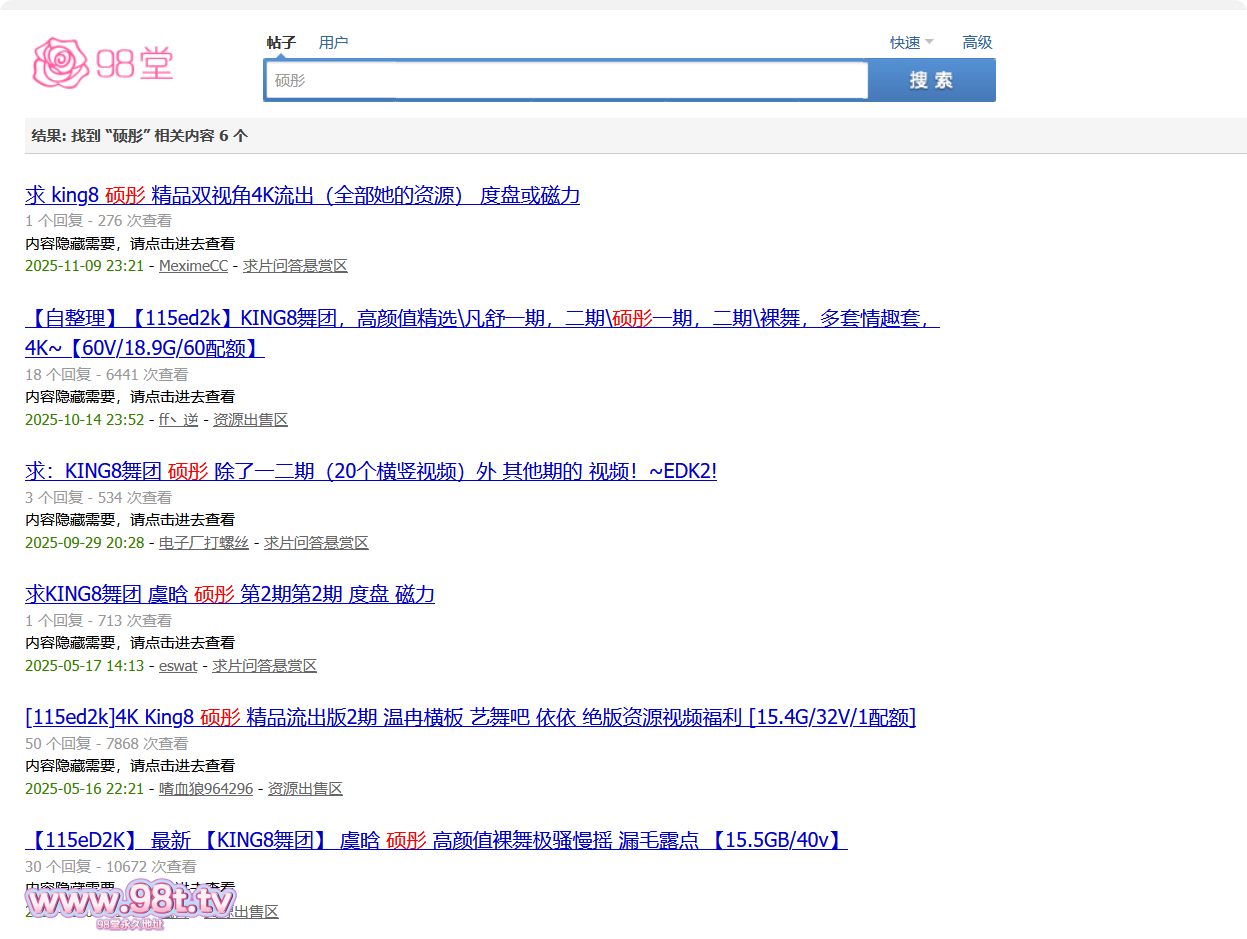1247x939 pixels.
Task: Open the 【自整理】【115ed2k】 result title
Action: tap(480, 319)
